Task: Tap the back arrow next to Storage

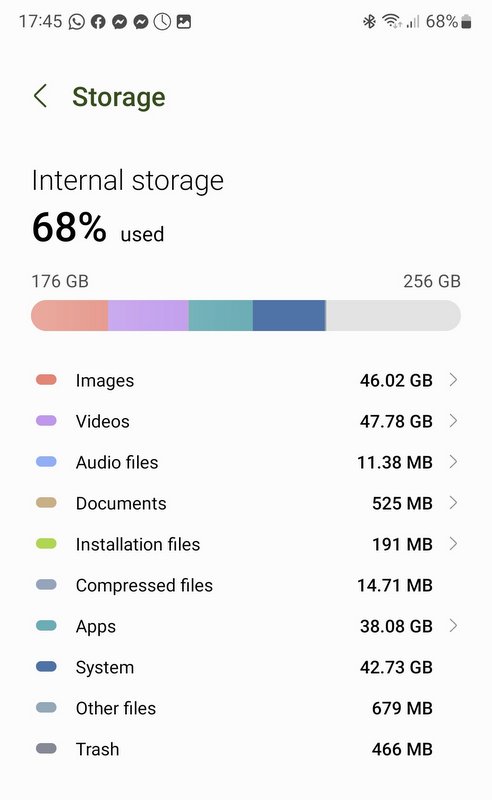Action: (x=40, y=96)
